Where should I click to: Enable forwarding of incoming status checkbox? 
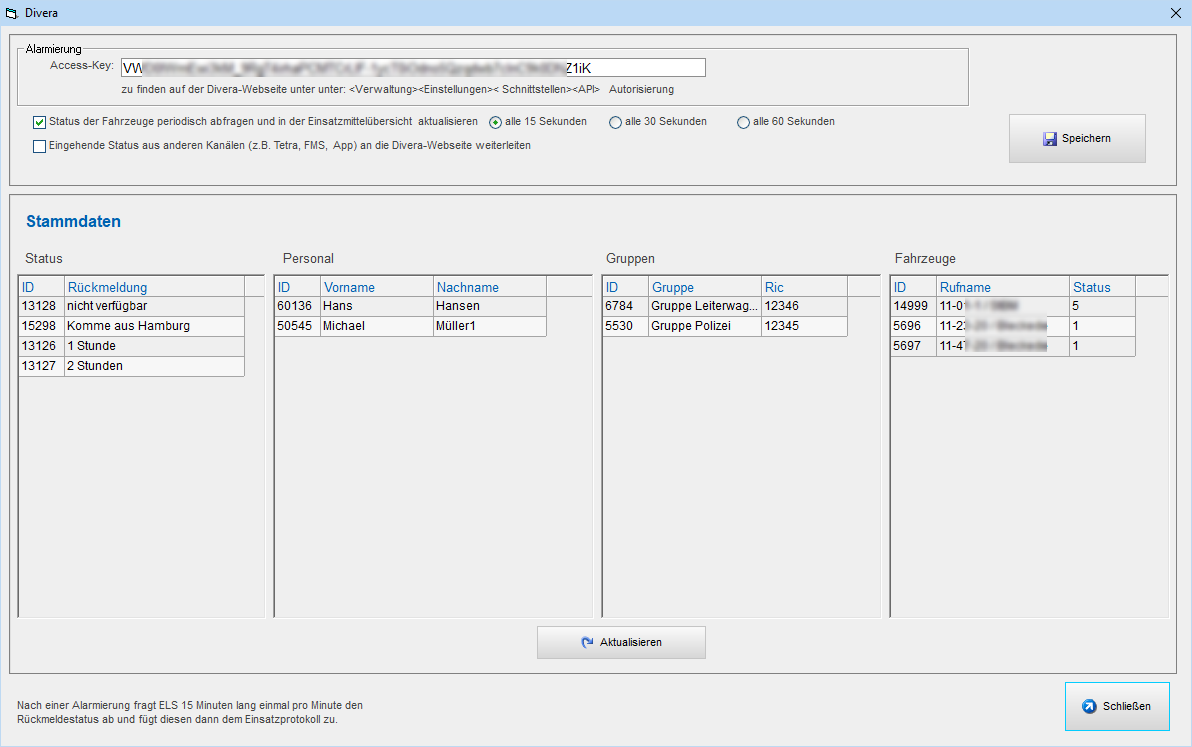coord(40,146)
